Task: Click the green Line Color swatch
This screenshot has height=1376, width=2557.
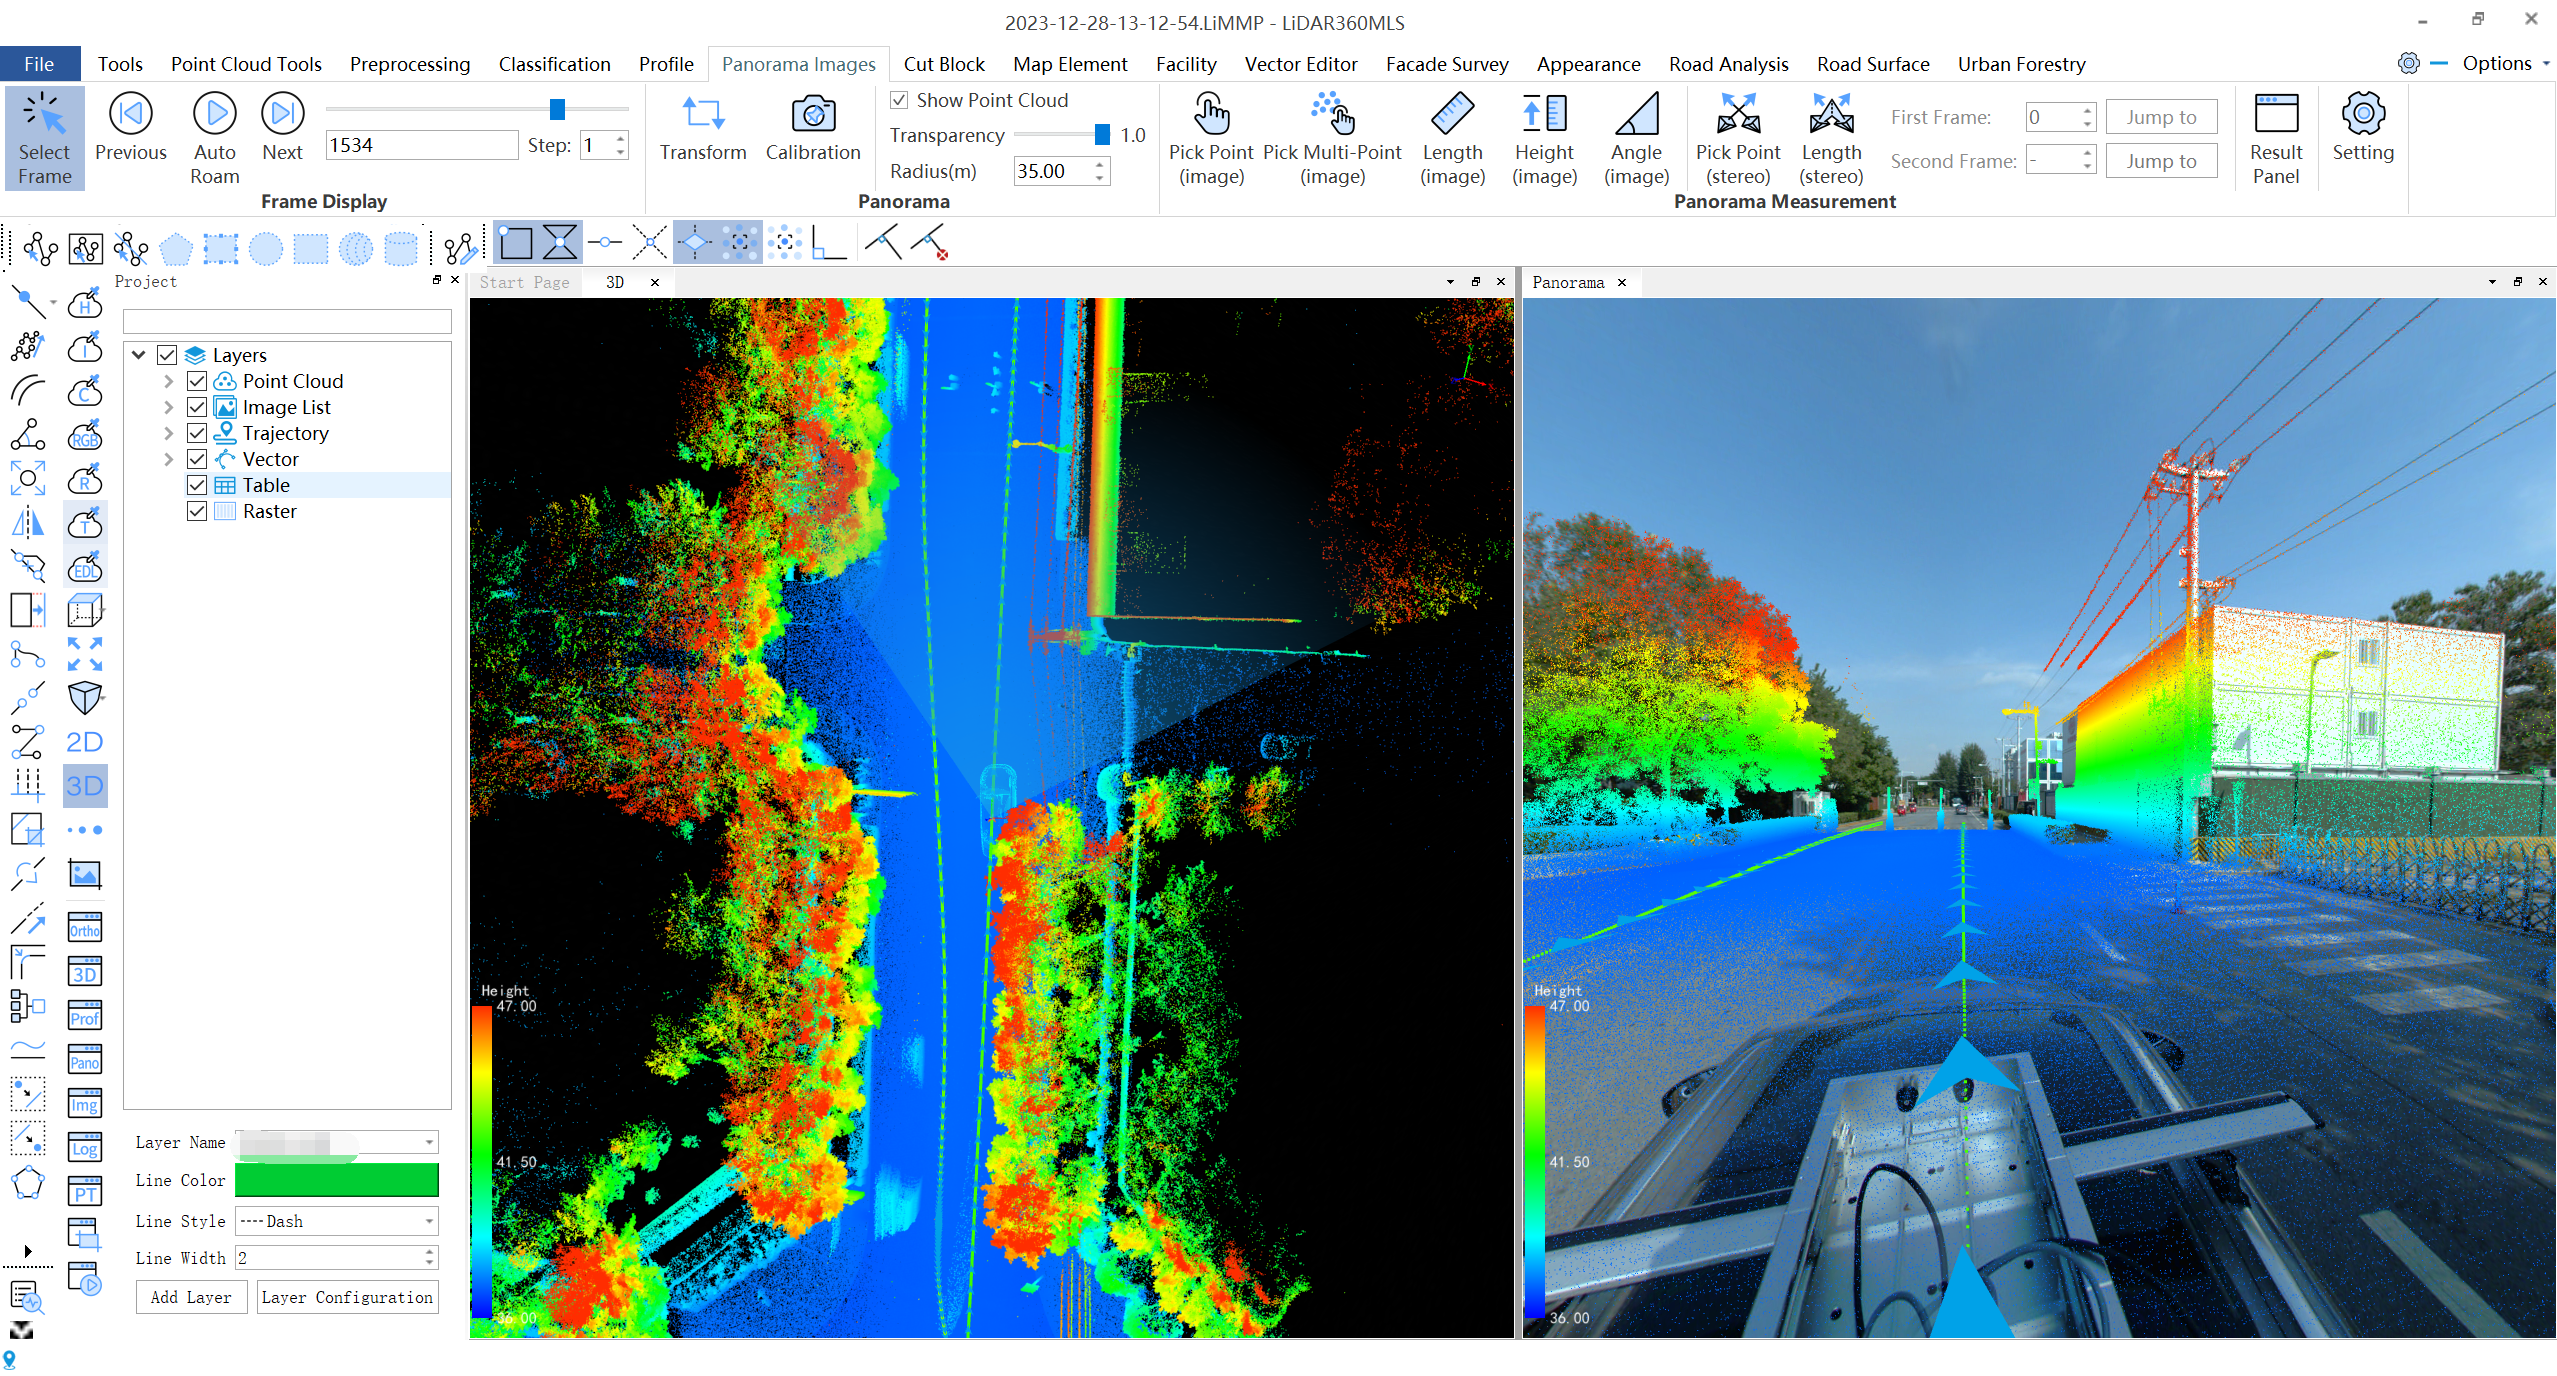Action: pyautogui.click(x=336, y=1180)
